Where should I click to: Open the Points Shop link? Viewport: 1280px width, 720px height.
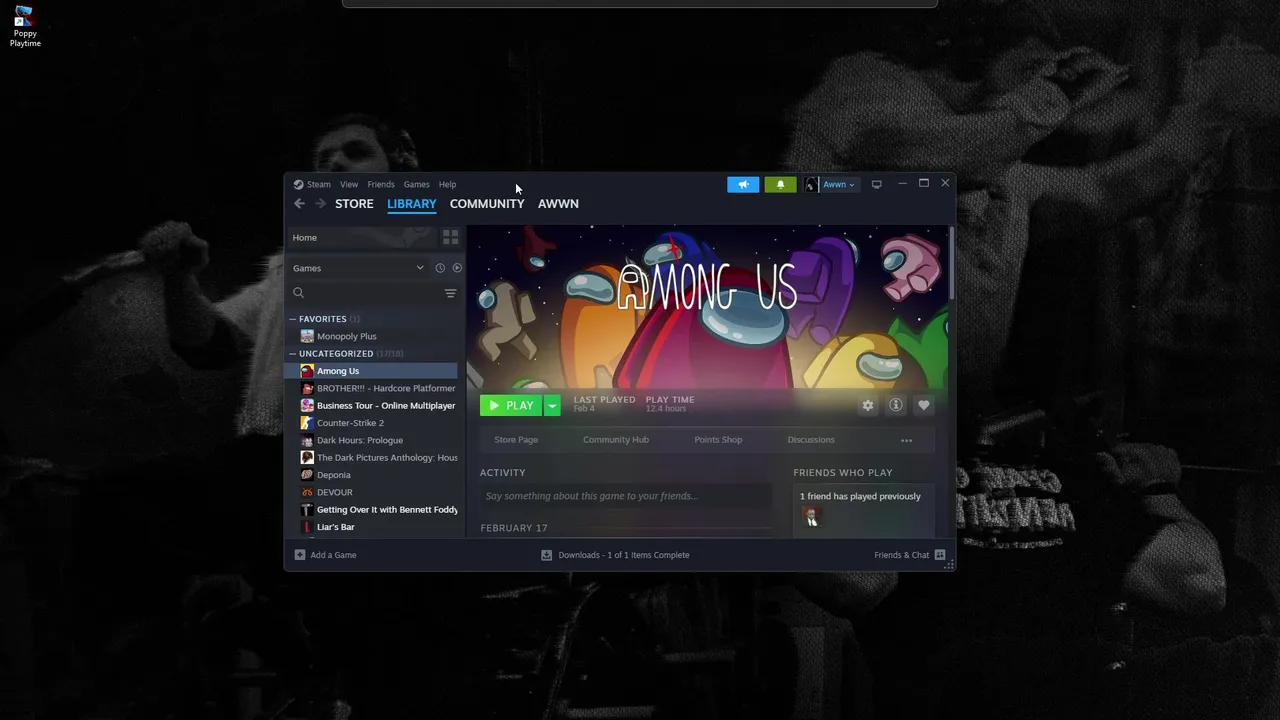[x=718, y=440]
